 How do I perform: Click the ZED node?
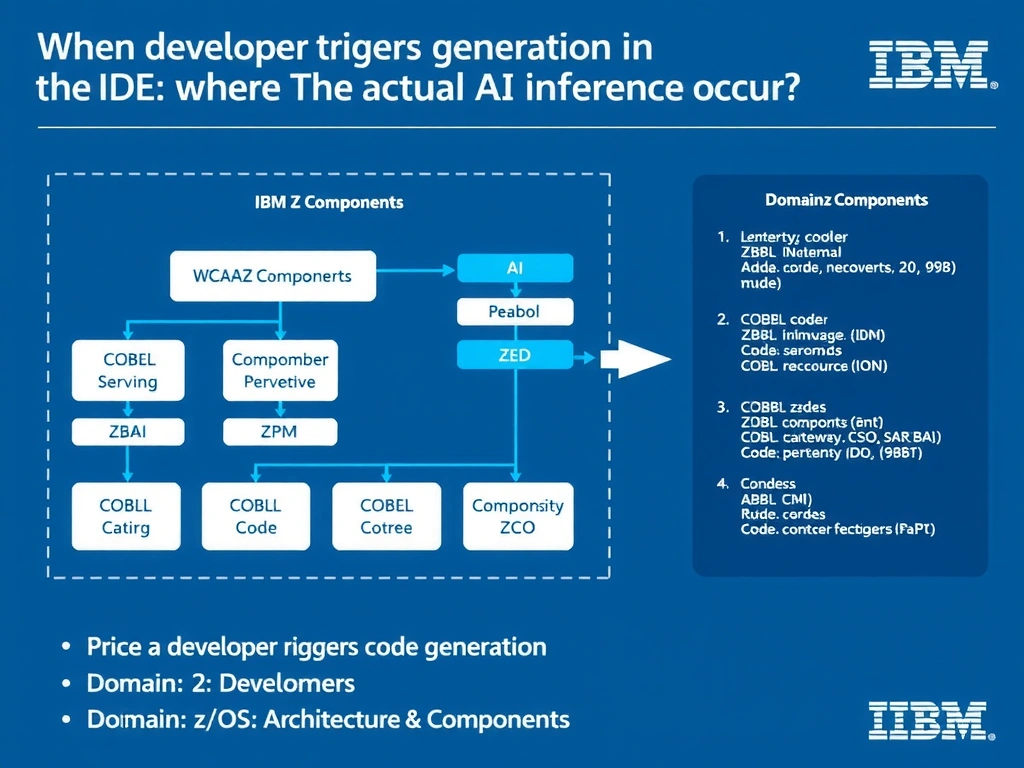click(x=515, y=355)
